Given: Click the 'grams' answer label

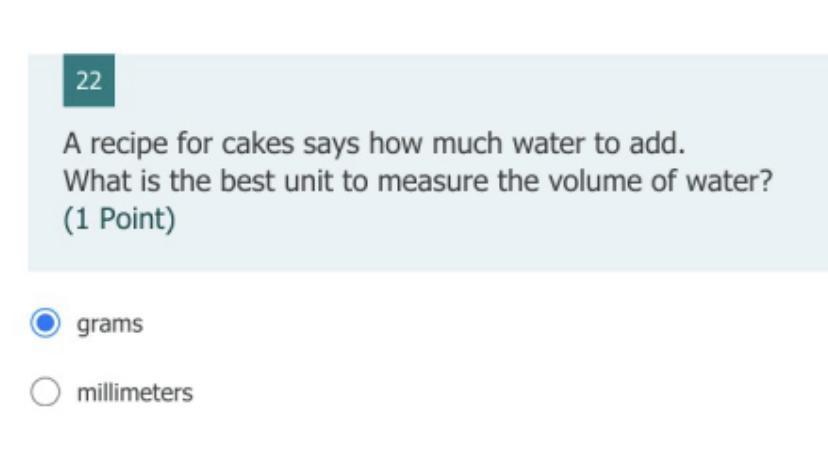Looking at the screenshot, I should pyautogui.click(x=110, y=324).
